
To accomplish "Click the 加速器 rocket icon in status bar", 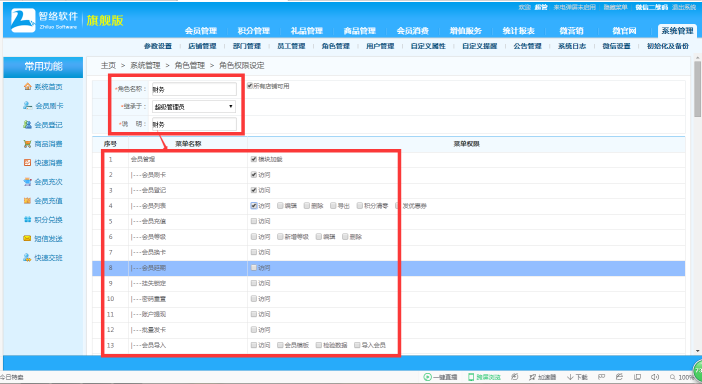I will coord(532,377).
